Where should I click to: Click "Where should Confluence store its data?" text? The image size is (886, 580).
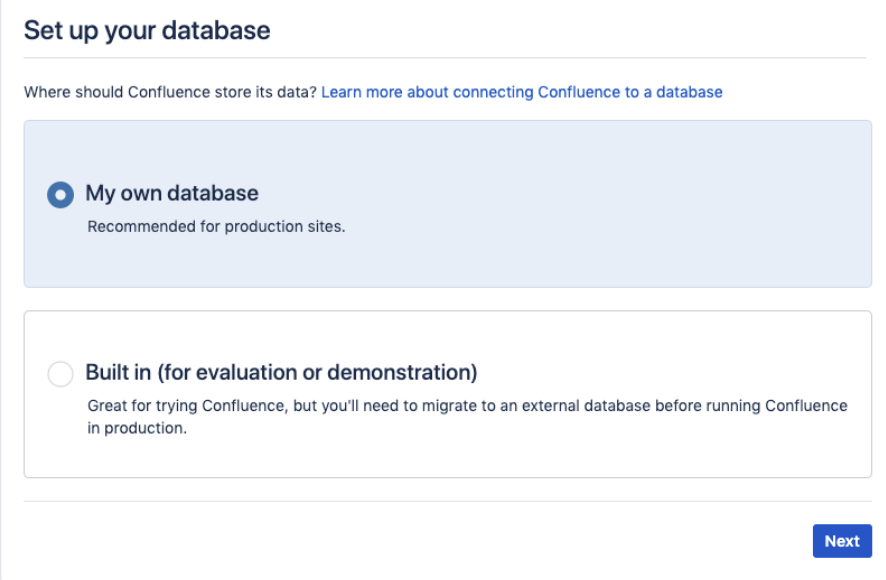pyautogui.click(x=170, y=92)
